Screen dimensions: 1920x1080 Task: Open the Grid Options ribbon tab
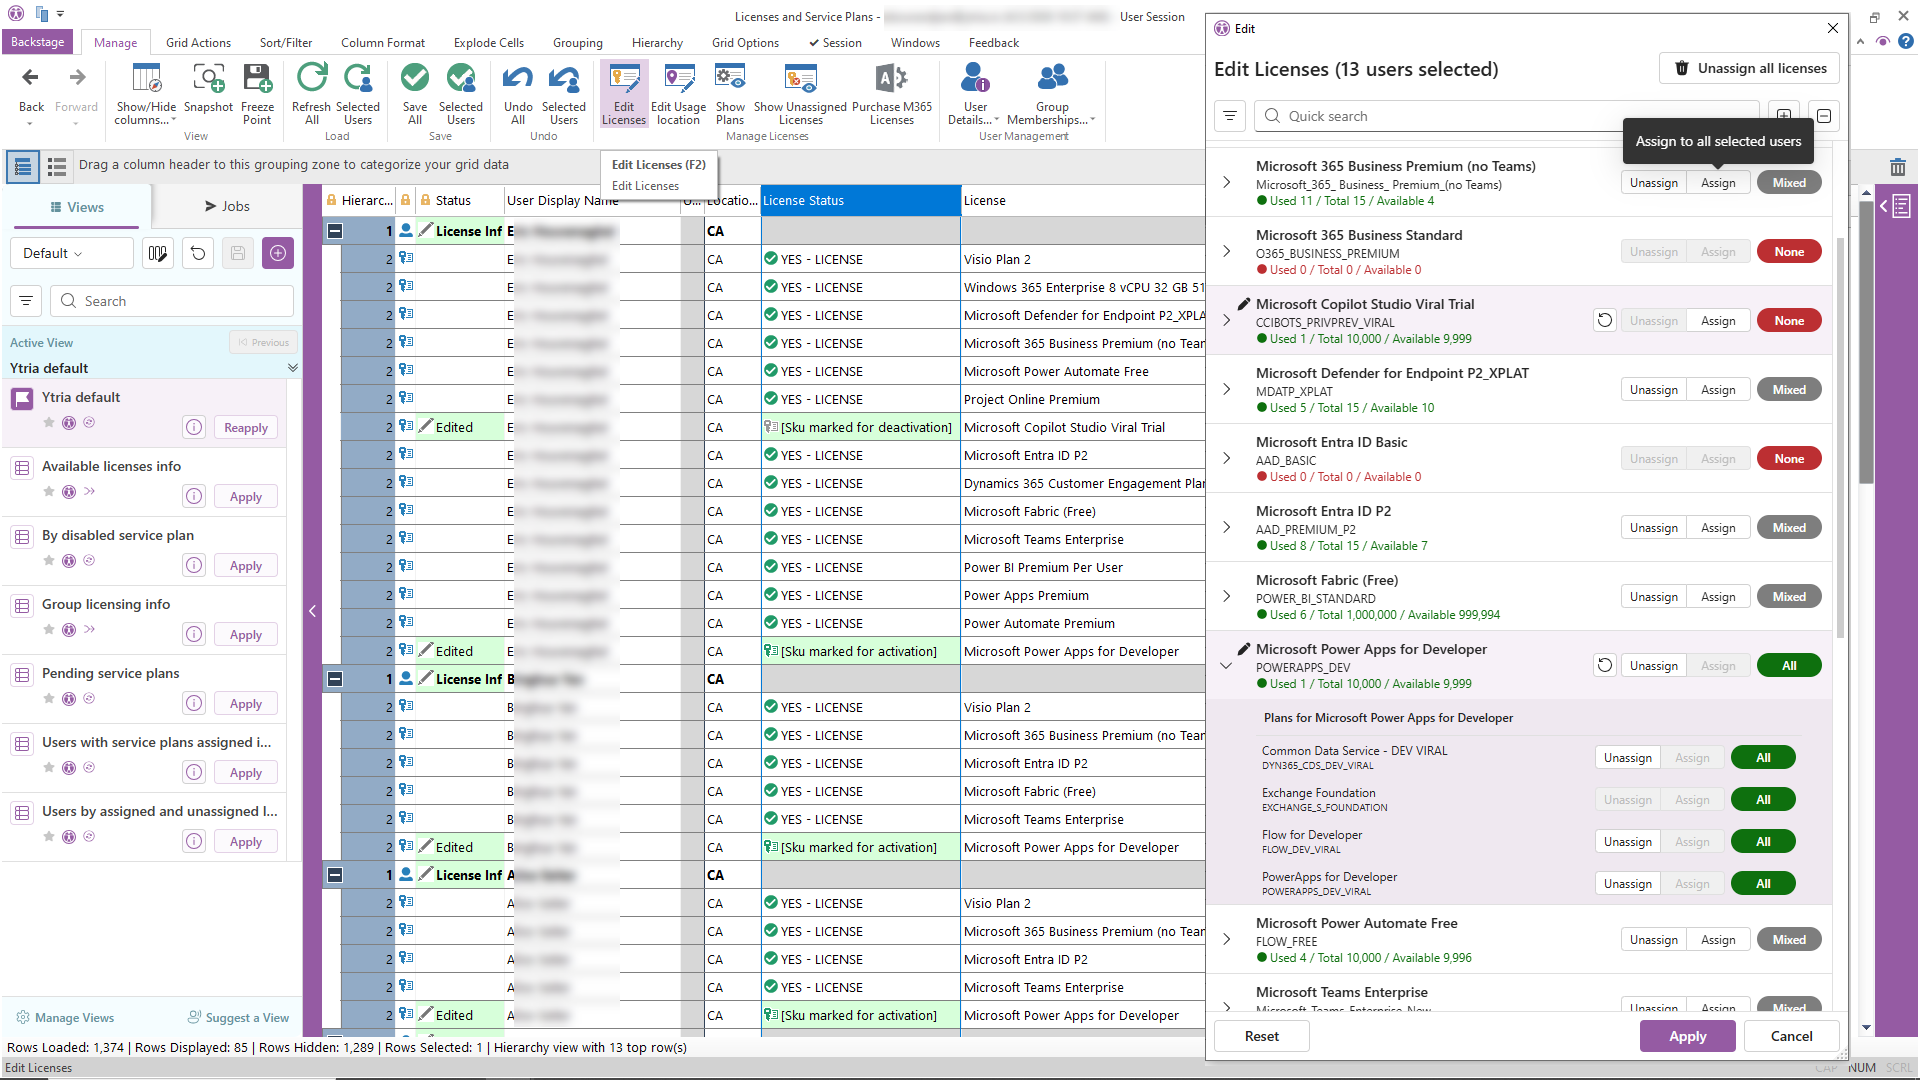point(745,43)
